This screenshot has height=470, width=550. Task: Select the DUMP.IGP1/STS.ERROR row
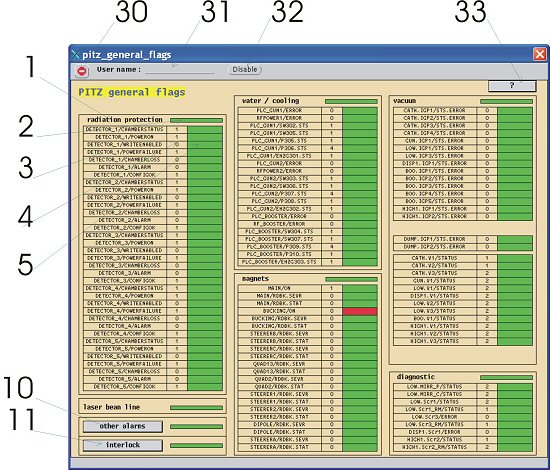[463, 239]
